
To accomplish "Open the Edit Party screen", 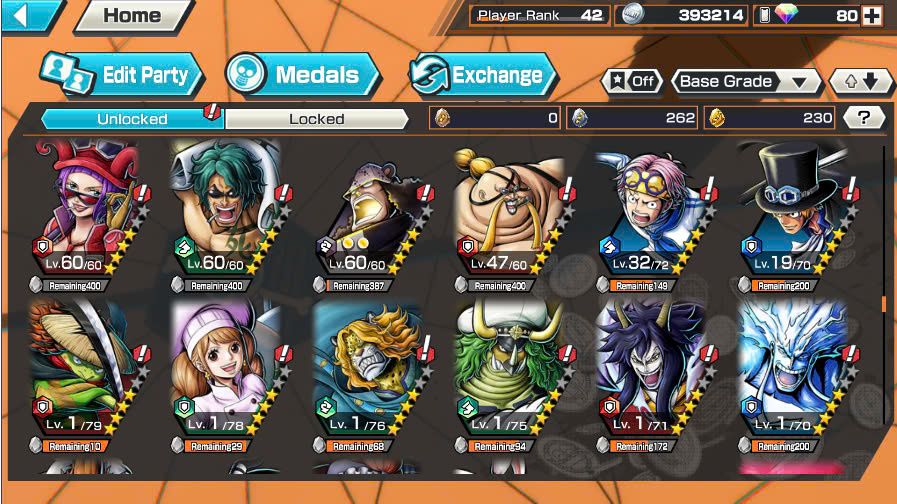I will pos(121,74).
